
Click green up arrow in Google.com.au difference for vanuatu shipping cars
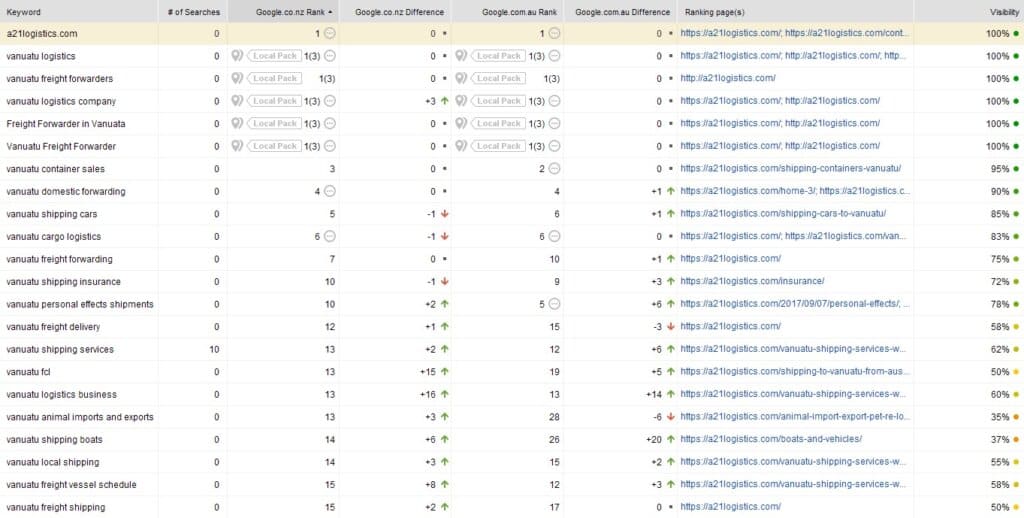point(671,214)
